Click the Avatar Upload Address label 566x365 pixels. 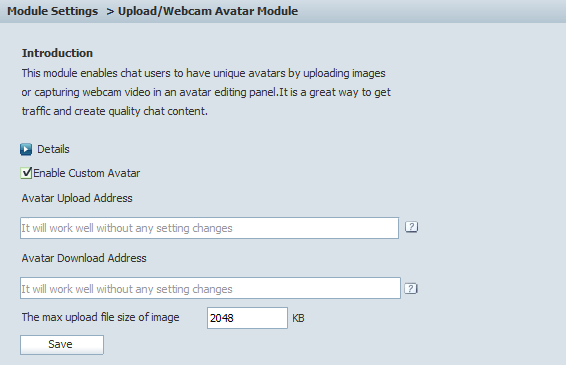point(77,198)
